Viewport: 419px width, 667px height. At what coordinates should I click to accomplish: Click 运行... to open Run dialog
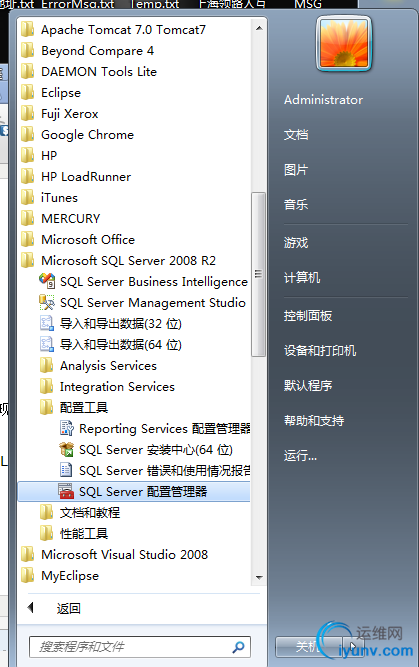click(300, 456)
